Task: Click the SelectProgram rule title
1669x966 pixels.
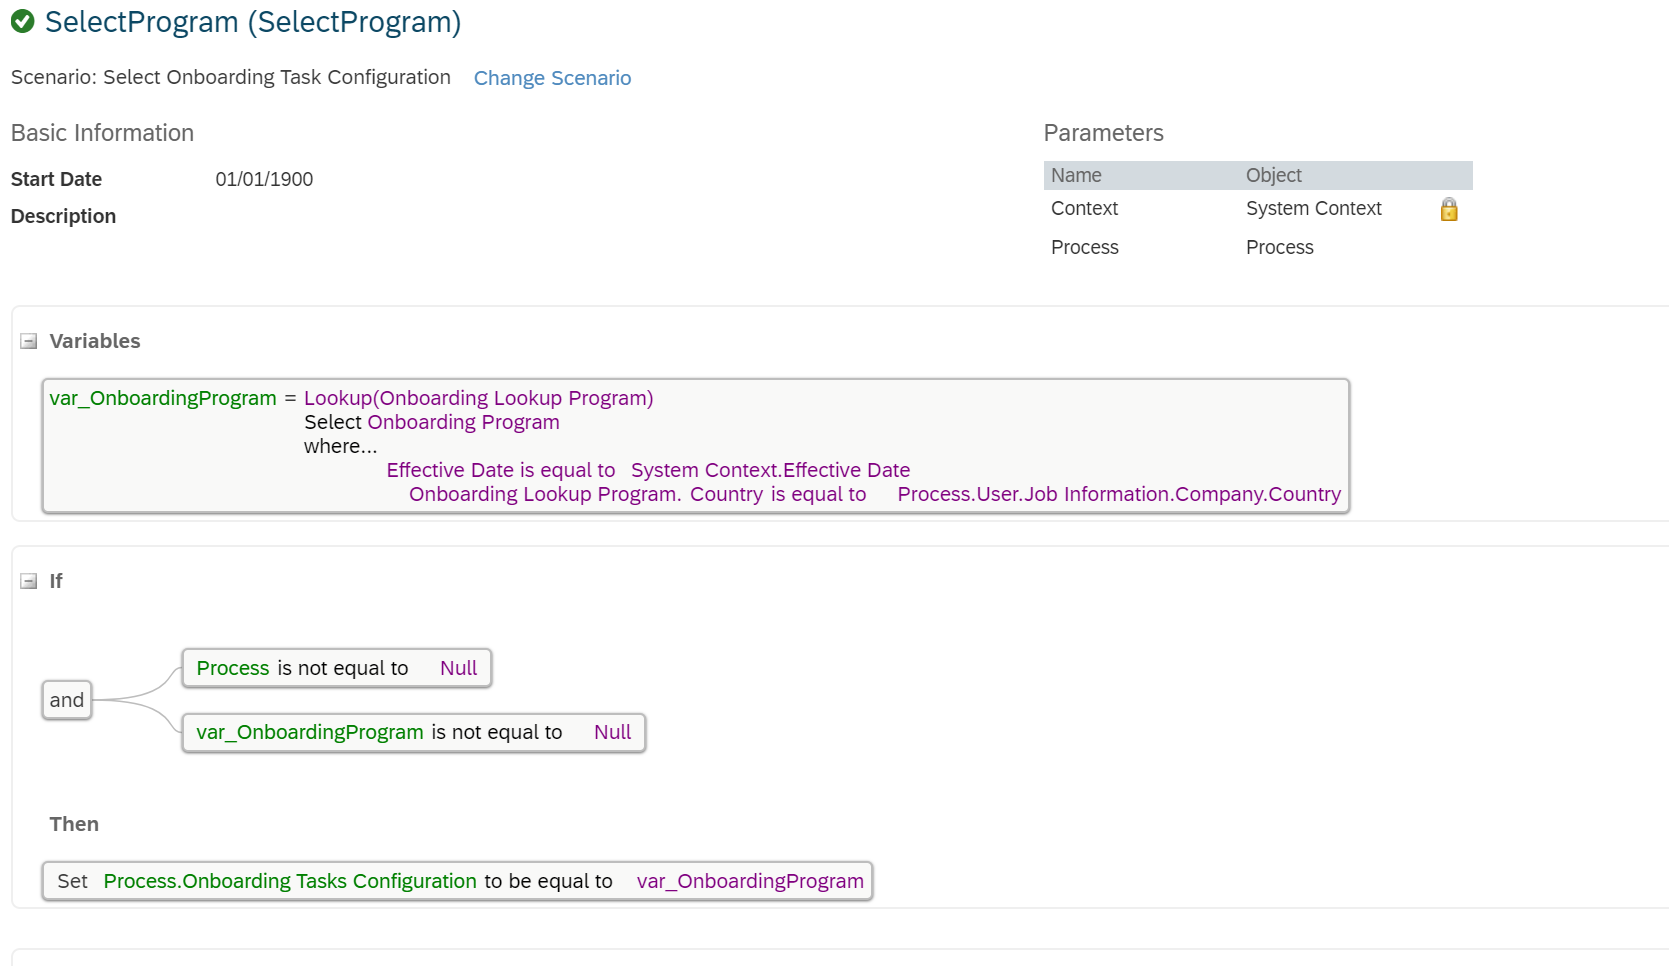Action: click(x=253, y=22)
